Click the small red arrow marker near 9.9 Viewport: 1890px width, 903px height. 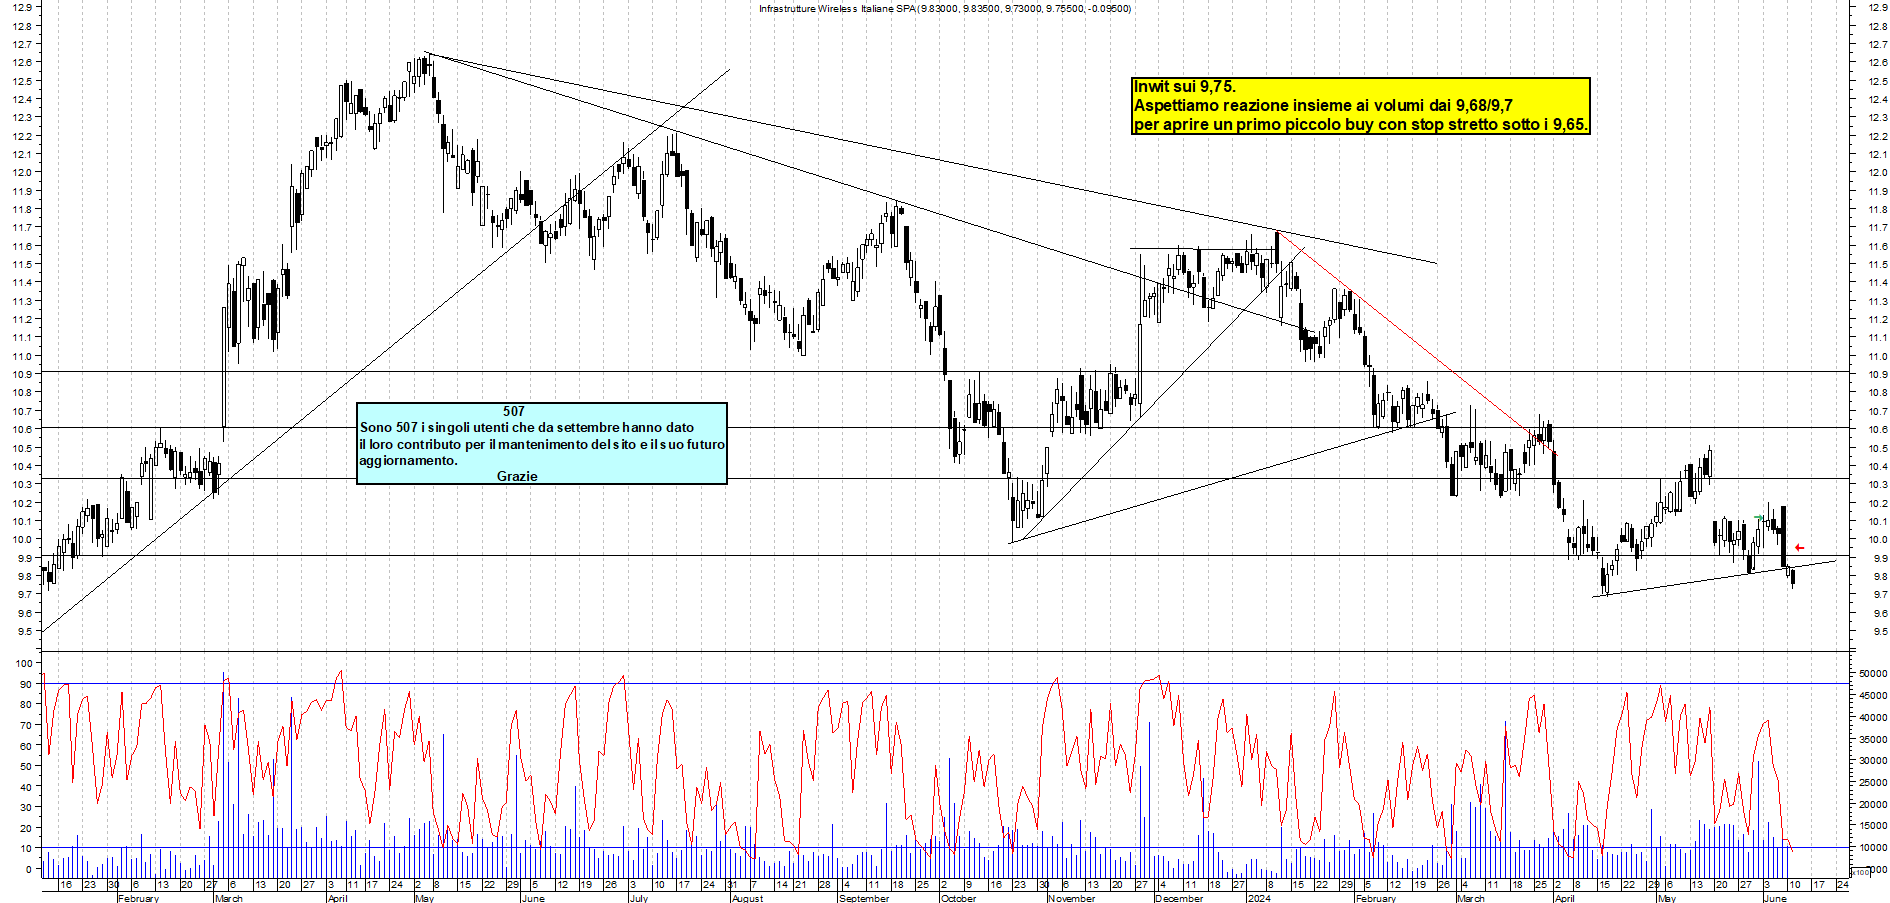(1799, 547)
